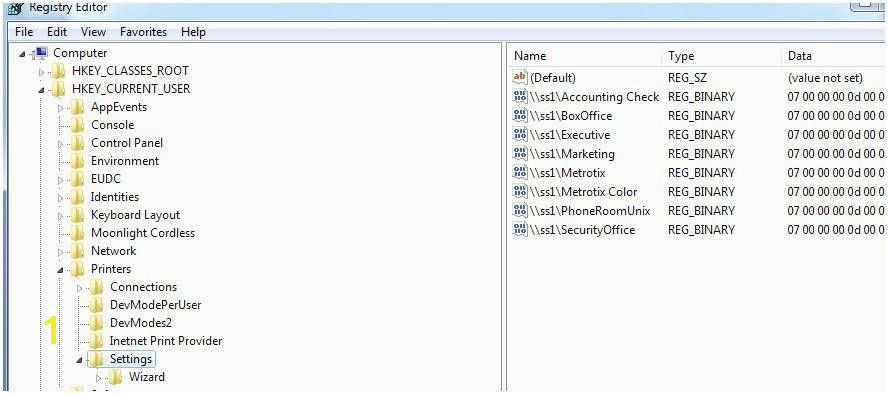Click the HKEY_CLASSES_ROOT folder icon

(58, 71)
